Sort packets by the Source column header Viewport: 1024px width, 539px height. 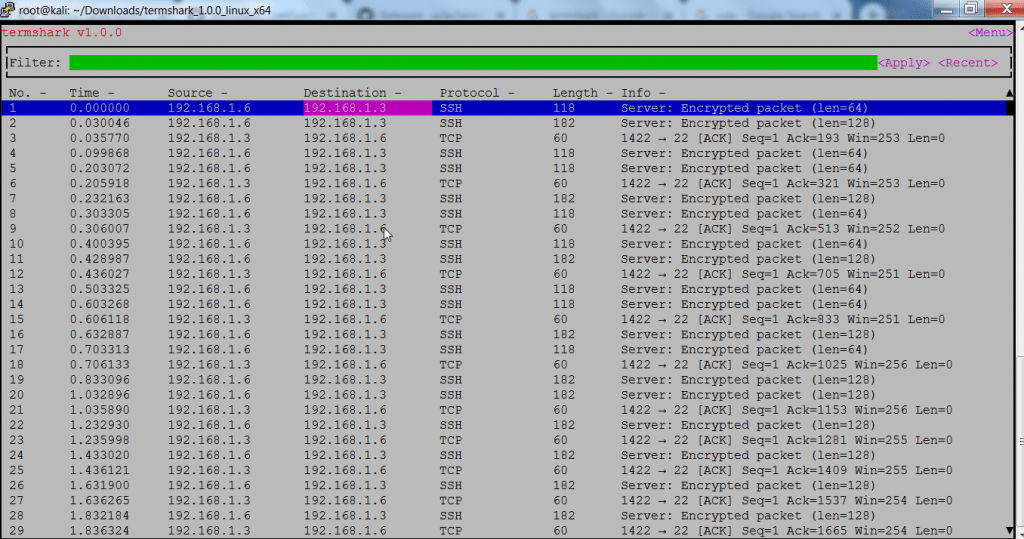point(197,93)
